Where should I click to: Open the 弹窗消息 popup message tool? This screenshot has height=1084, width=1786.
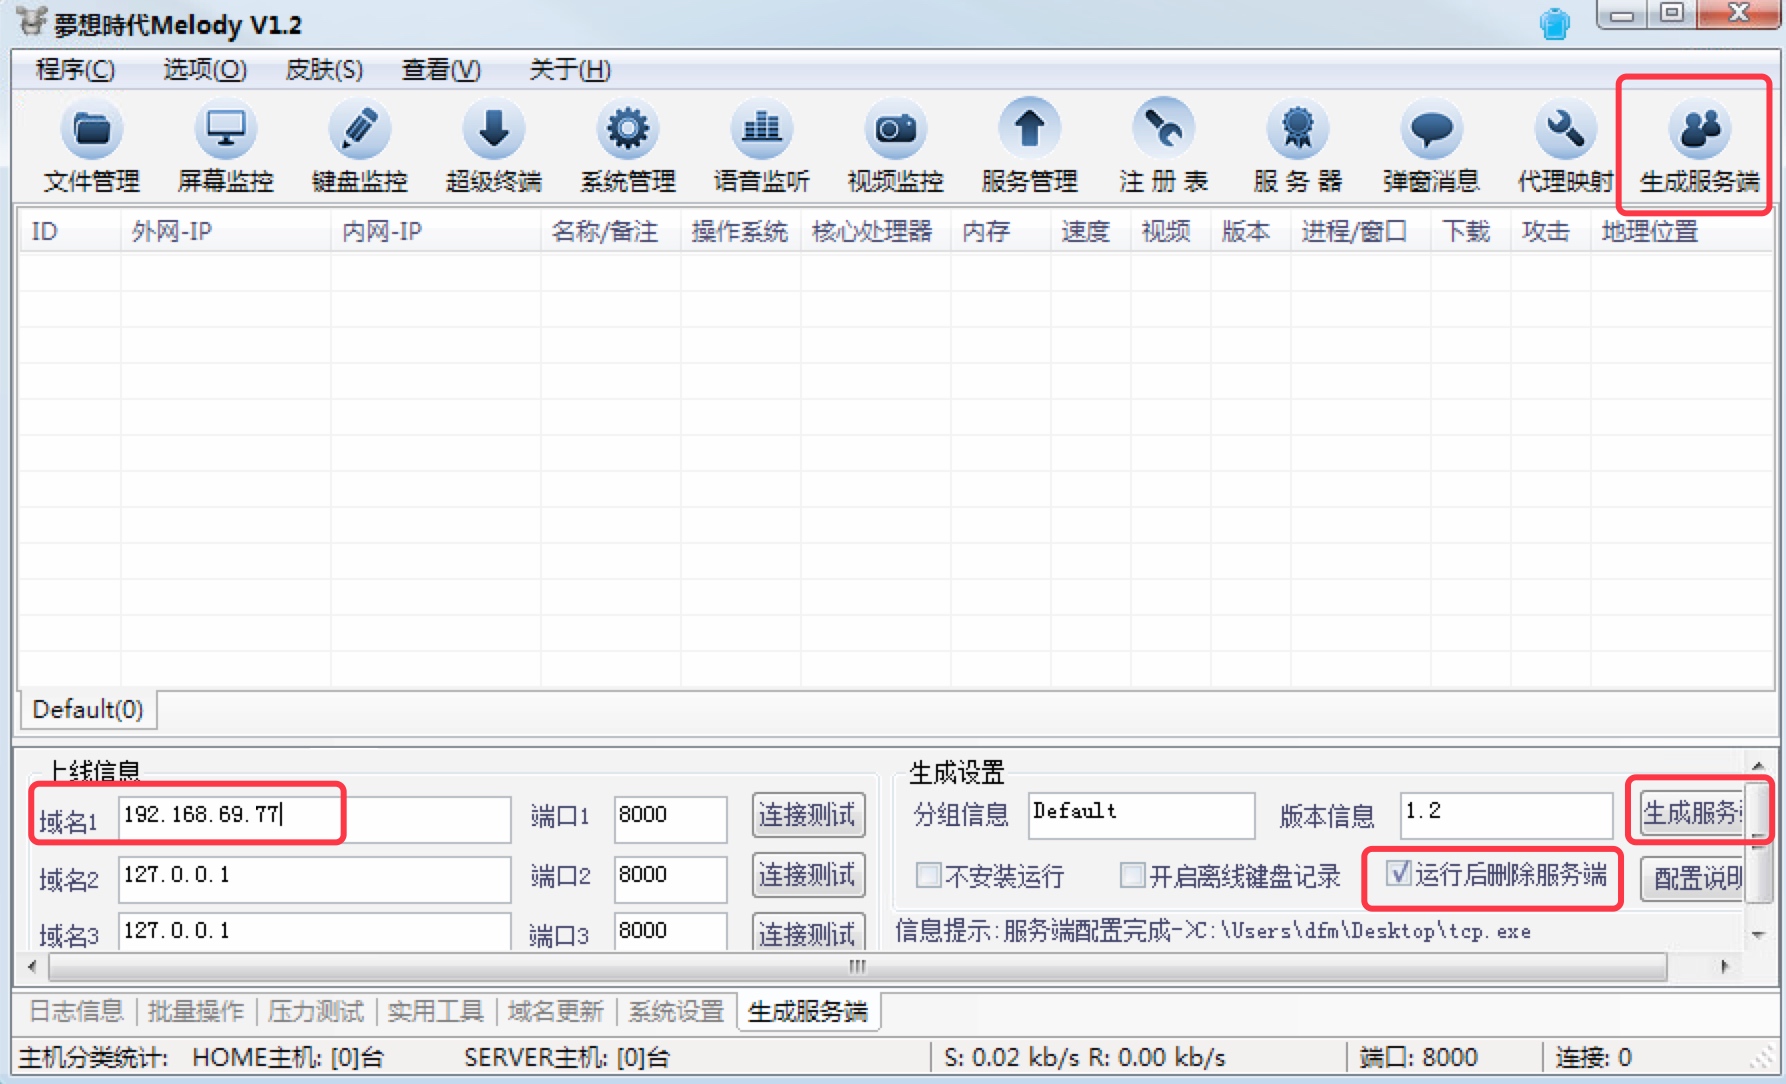(1432, 148)
